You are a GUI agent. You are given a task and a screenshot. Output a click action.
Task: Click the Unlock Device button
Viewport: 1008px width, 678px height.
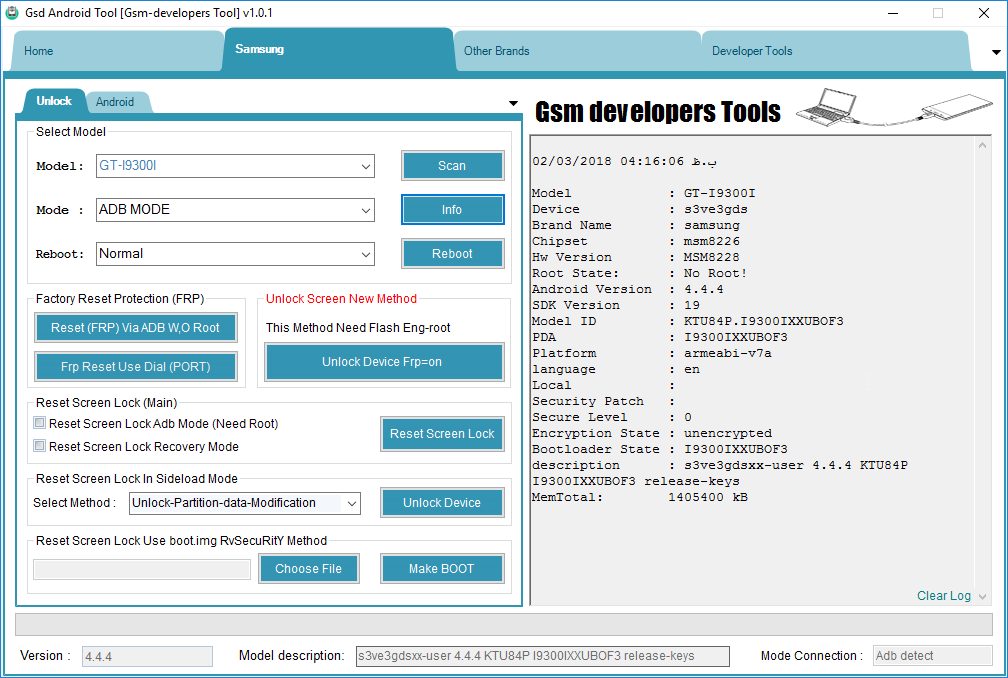[442, 503]
